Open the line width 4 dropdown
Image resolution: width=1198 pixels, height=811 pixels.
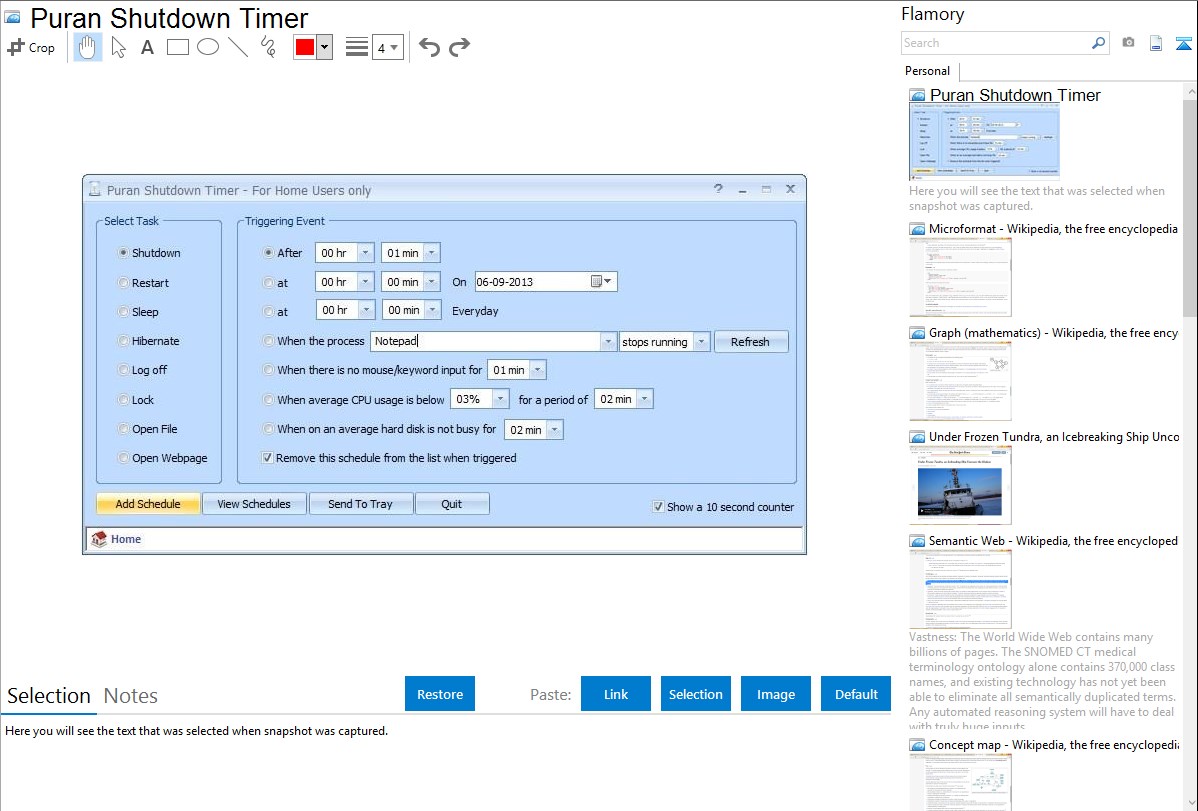tap(388, 47)
